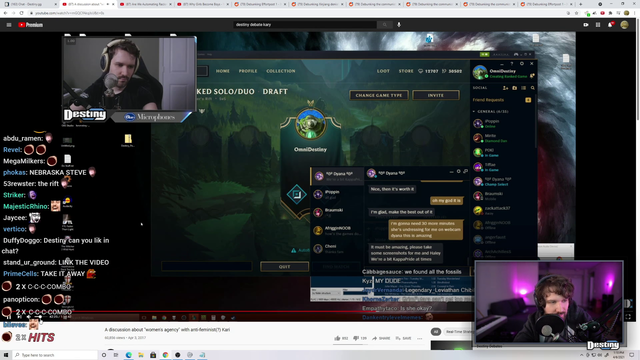640x360 pixels.
Task: Open the Chrome three-dot menu
Action: coord(635,13)
